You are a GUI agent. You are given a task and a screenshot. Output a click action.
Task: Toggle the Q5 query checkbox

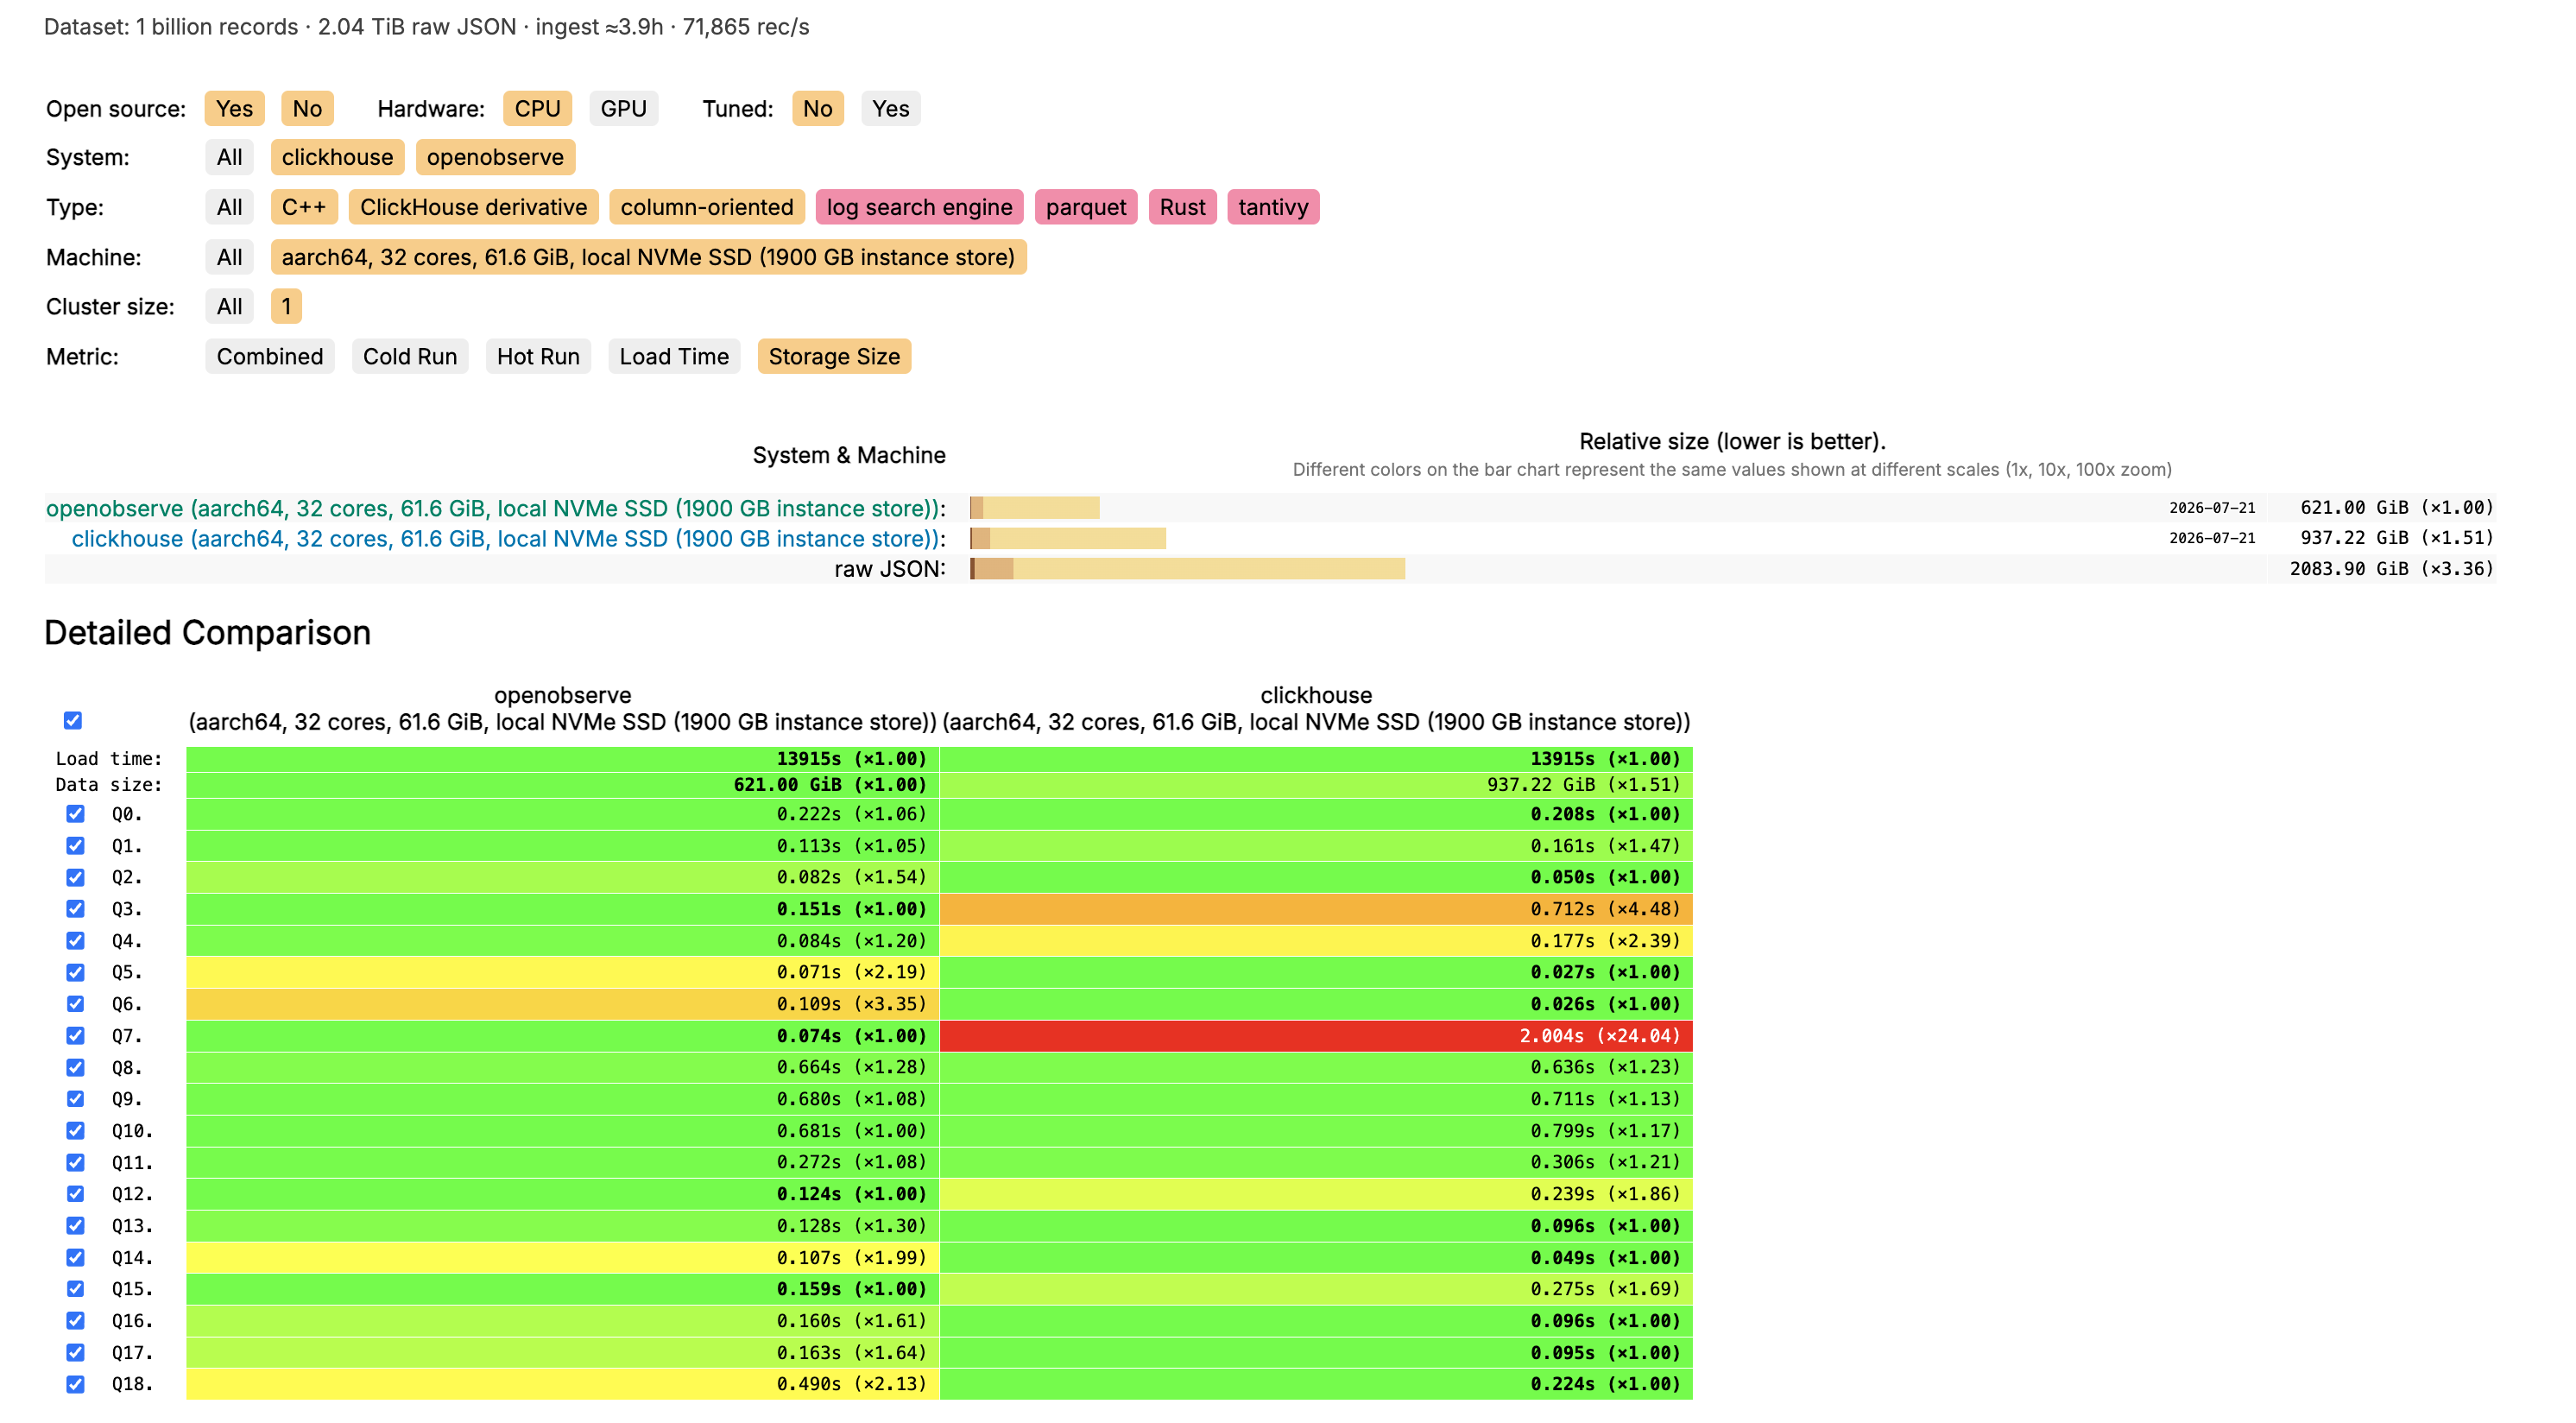coord(75,972)
